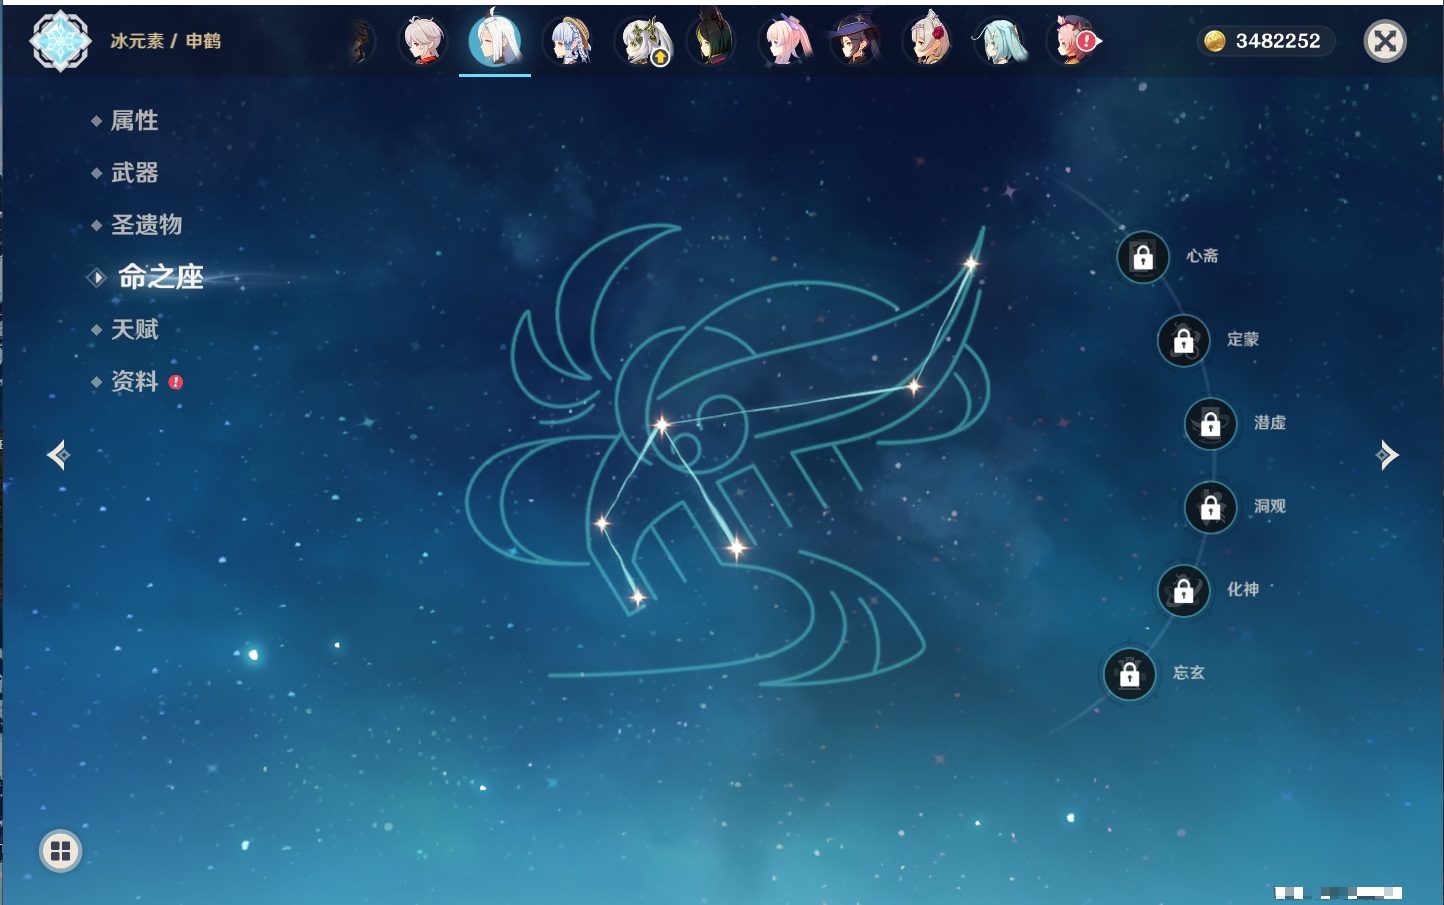Switch to white-haired avatar with red scarf
Image resolution: width=1444 pixels, height=905 pixels.
point(423,41)
